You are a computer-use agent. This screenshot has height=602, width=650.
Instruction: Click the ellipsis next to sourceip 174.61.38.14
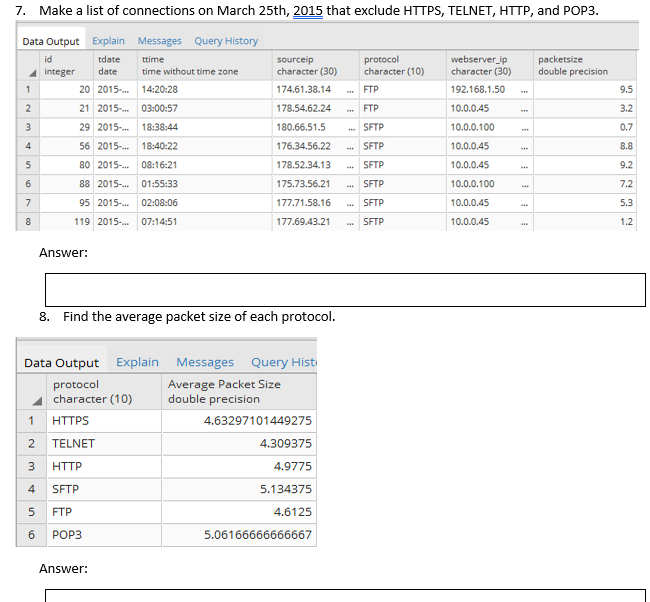tap(350, 90)
